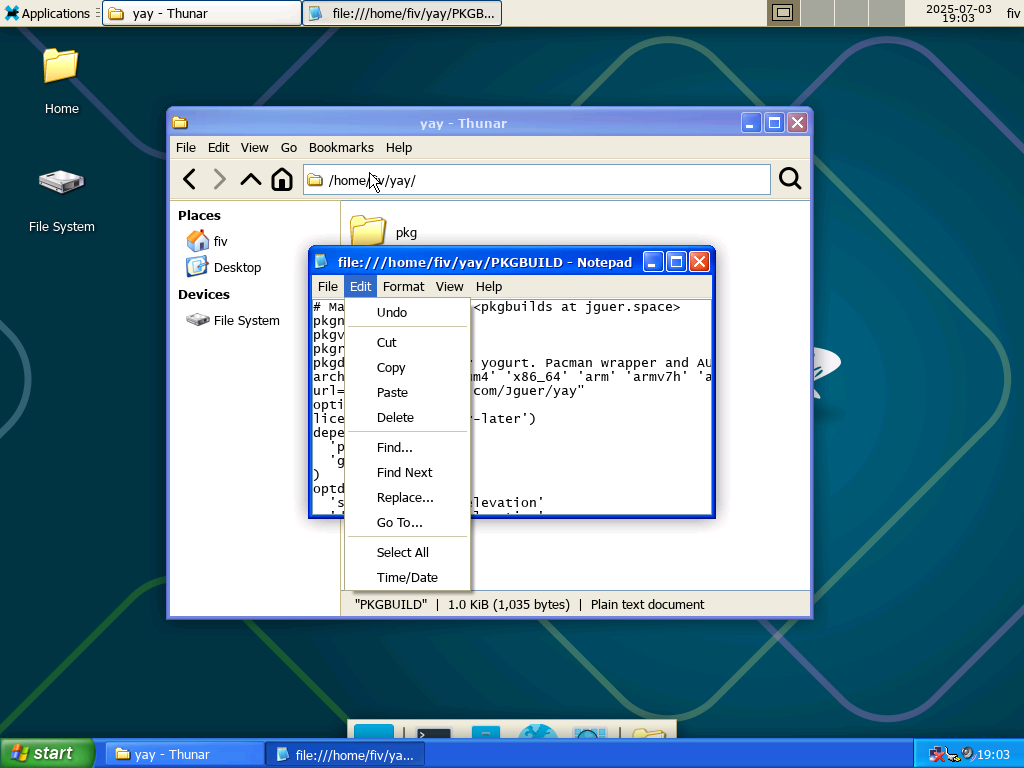Click Find... in the Edit menu
The width and height of the screenshot is (1024, 768).
(x=394, y=447)
